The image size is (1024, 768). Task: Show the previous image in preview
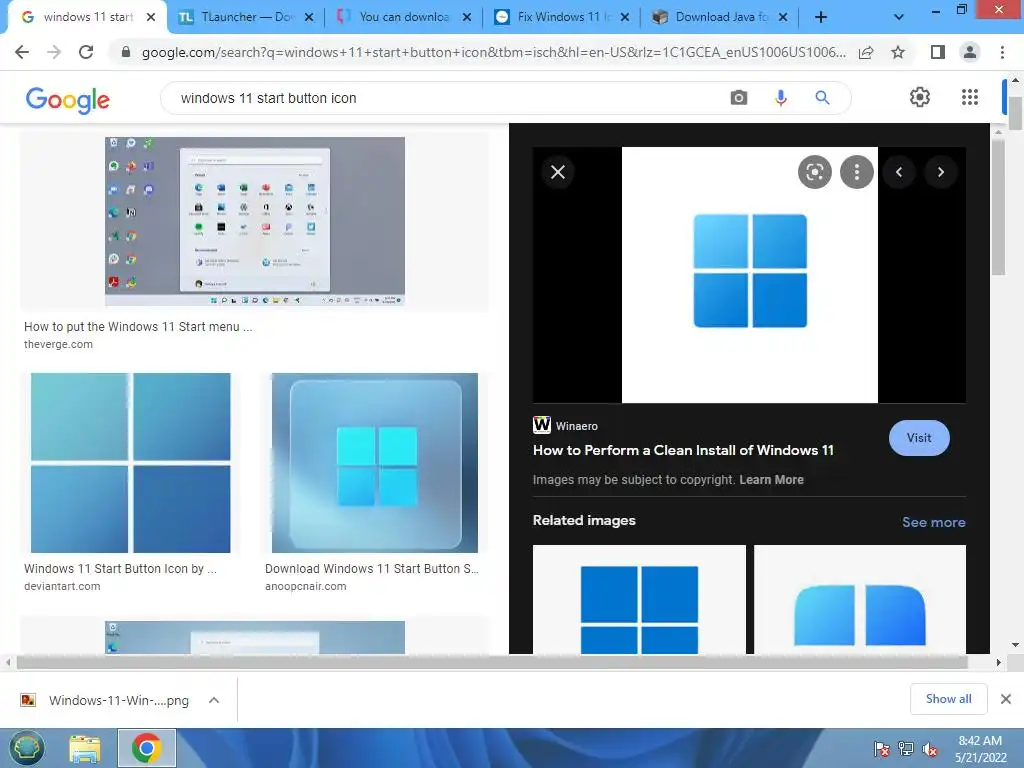click(899, 172)
